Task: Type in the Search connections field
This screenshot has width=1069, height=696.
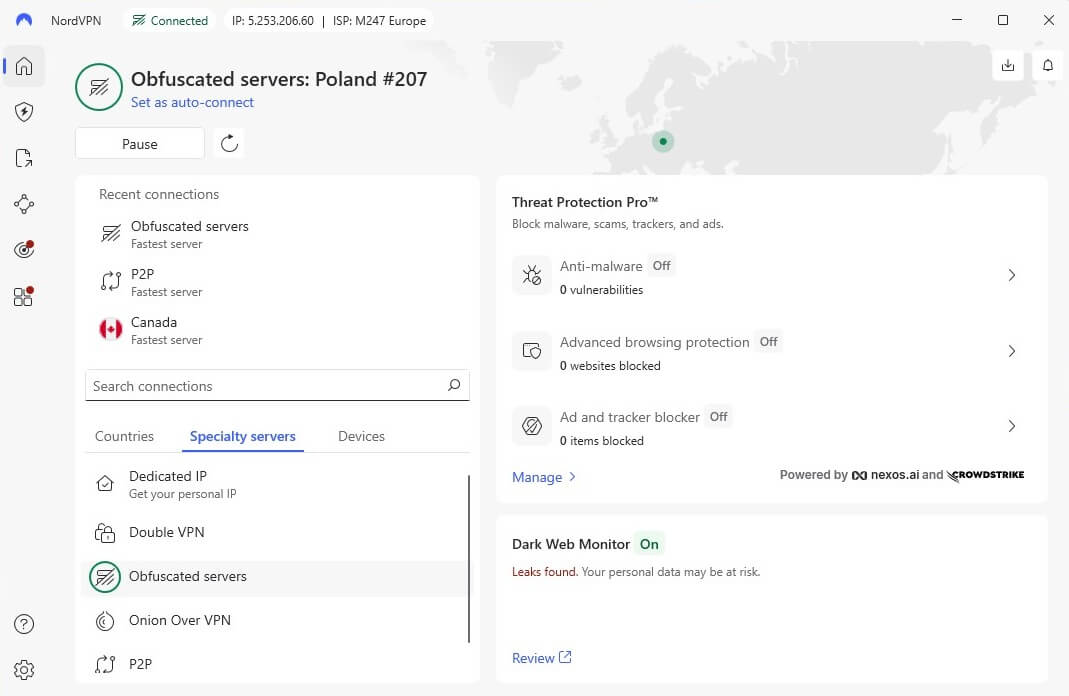Action: point(260,386)
